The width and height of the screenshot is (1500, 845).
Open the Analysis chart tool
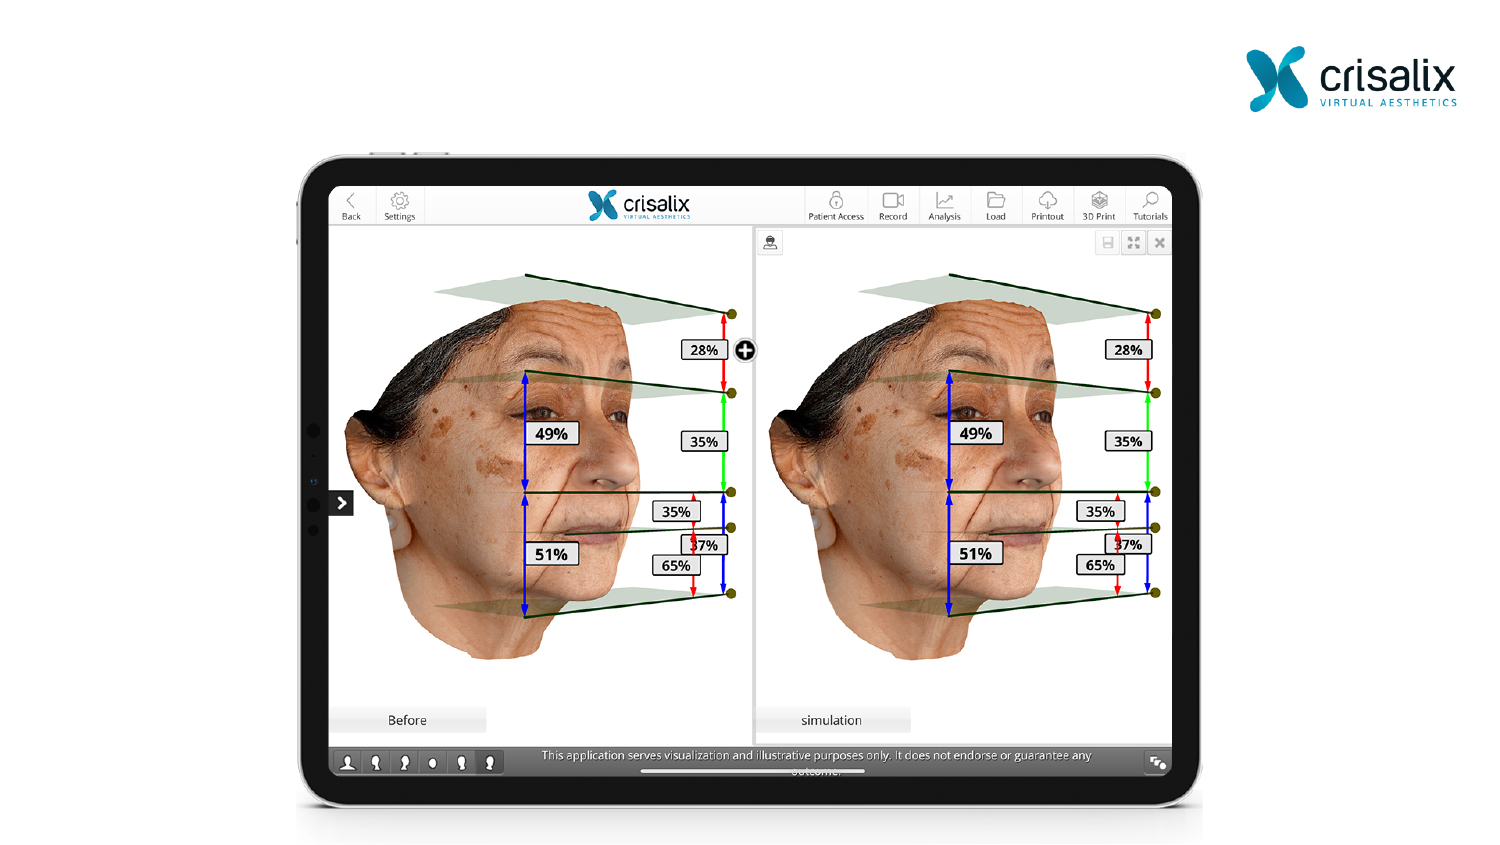click(944, 205)
